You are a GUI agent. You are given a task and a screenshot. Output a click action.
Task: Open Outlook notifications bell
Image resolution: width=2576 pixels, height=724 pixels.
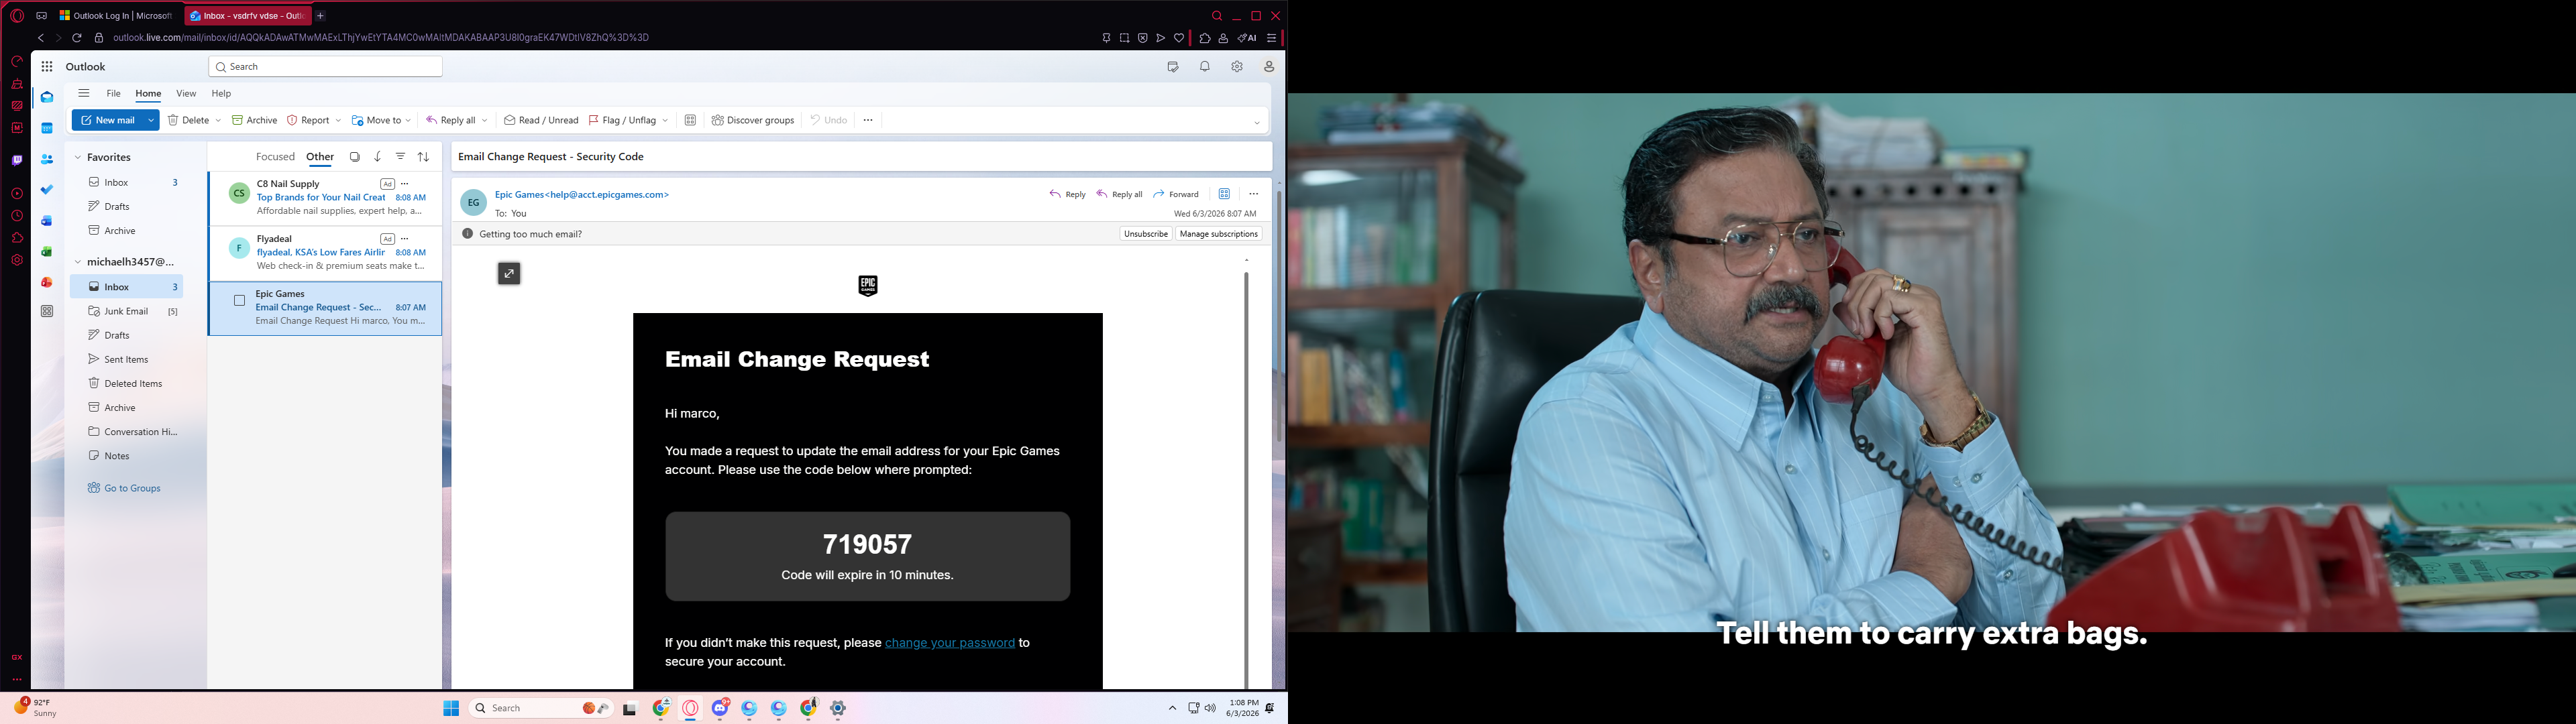[x=1205, y=67]
